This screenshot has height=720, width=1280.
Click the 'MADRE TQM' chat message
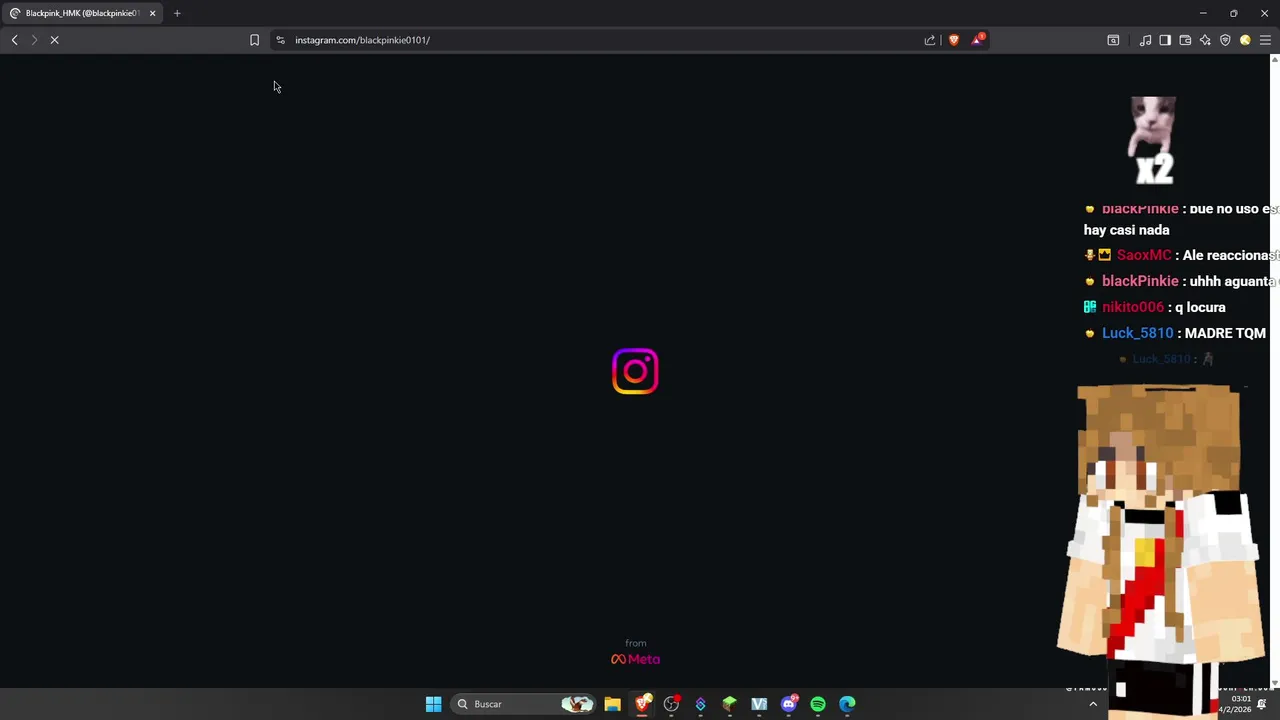[x=1225, y=333]
